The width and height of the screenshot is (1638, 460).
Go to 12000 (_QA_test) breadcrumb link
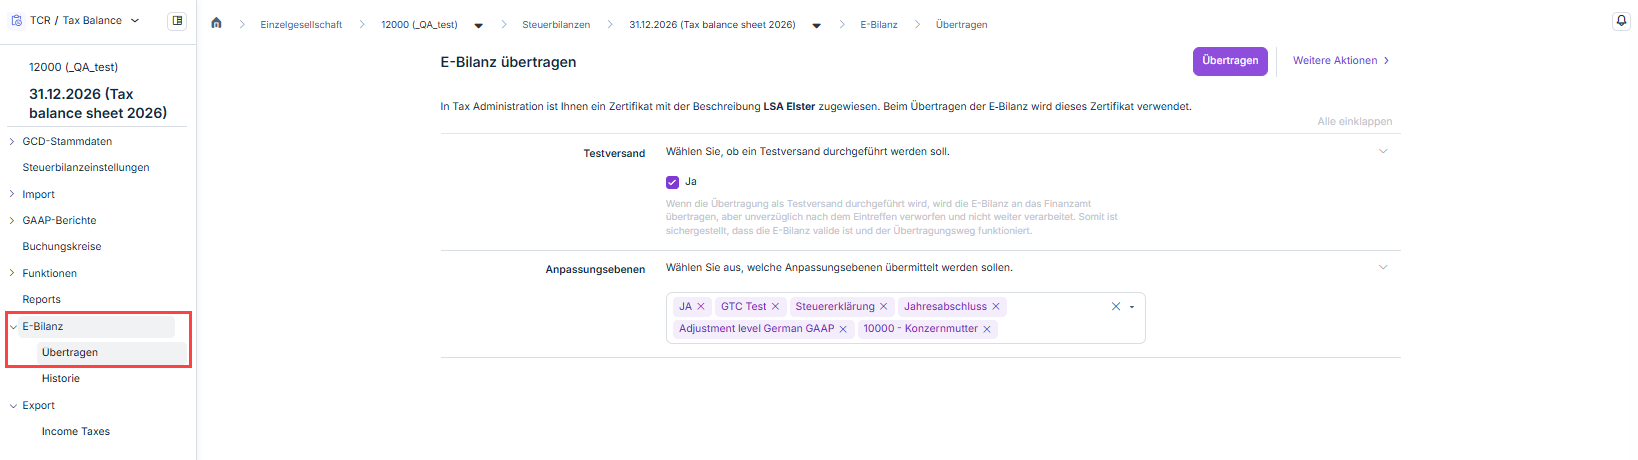[419, 24]
